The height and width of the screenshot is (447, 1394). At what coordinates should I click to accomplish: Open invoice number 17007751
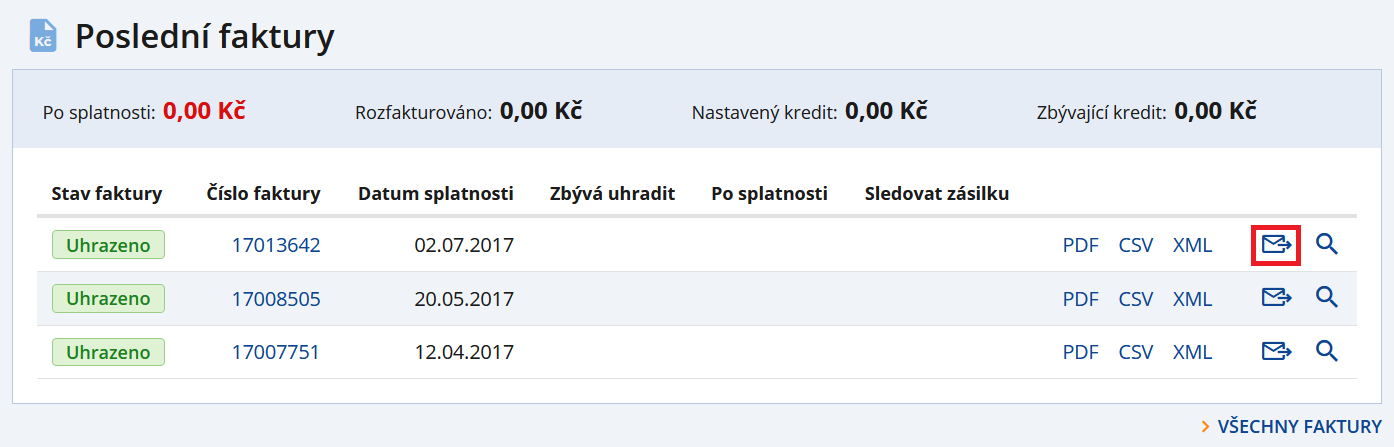click(276, 352)
